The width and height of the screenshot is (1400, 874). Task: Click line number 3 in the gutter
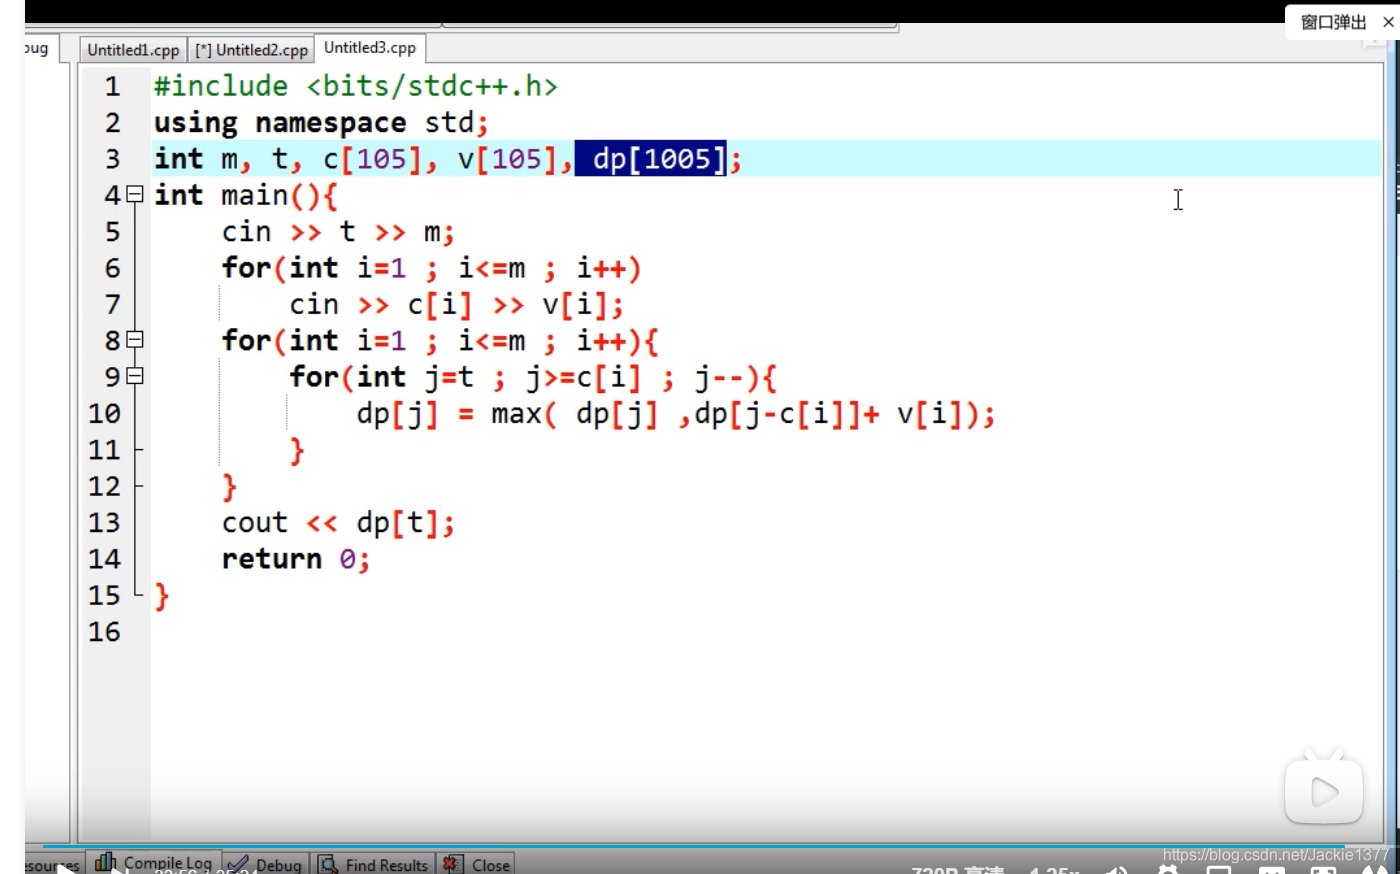tap(112, 159)
